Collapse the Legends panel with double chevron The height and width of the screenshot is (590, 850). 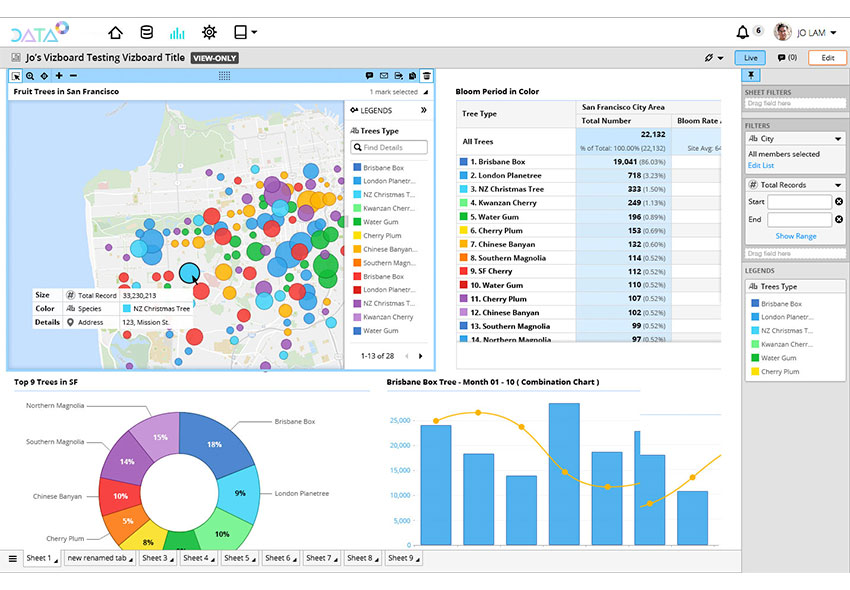click(423, 110)
